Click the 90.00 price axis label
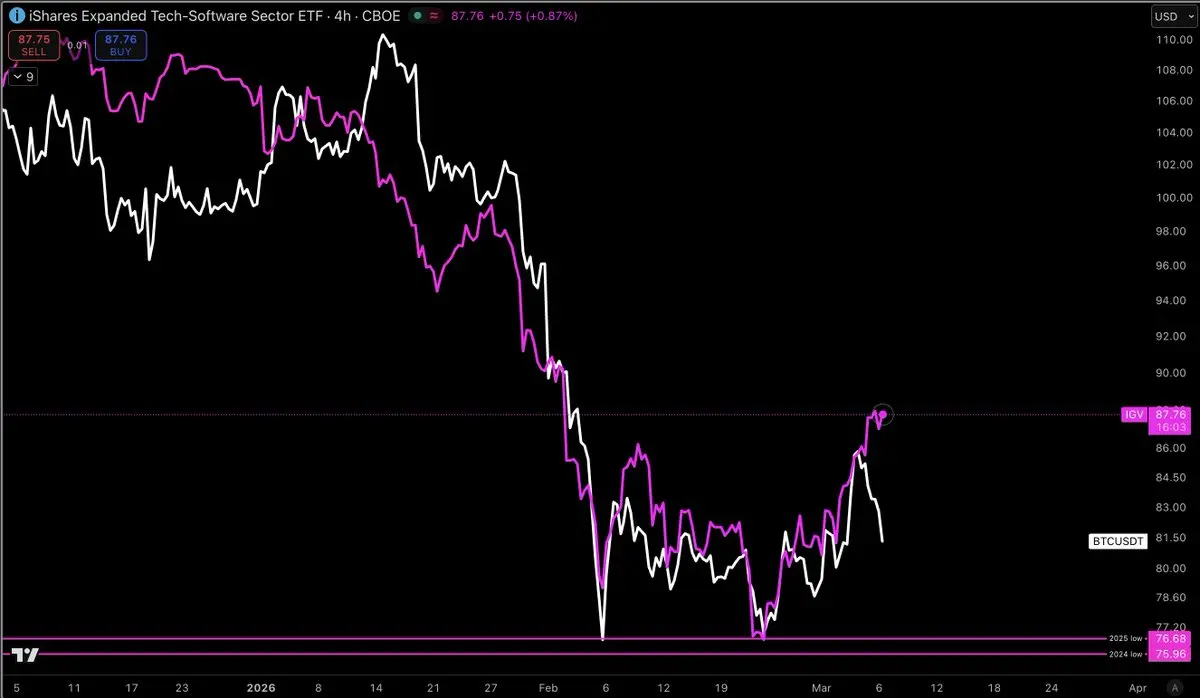 [1171, 373]
